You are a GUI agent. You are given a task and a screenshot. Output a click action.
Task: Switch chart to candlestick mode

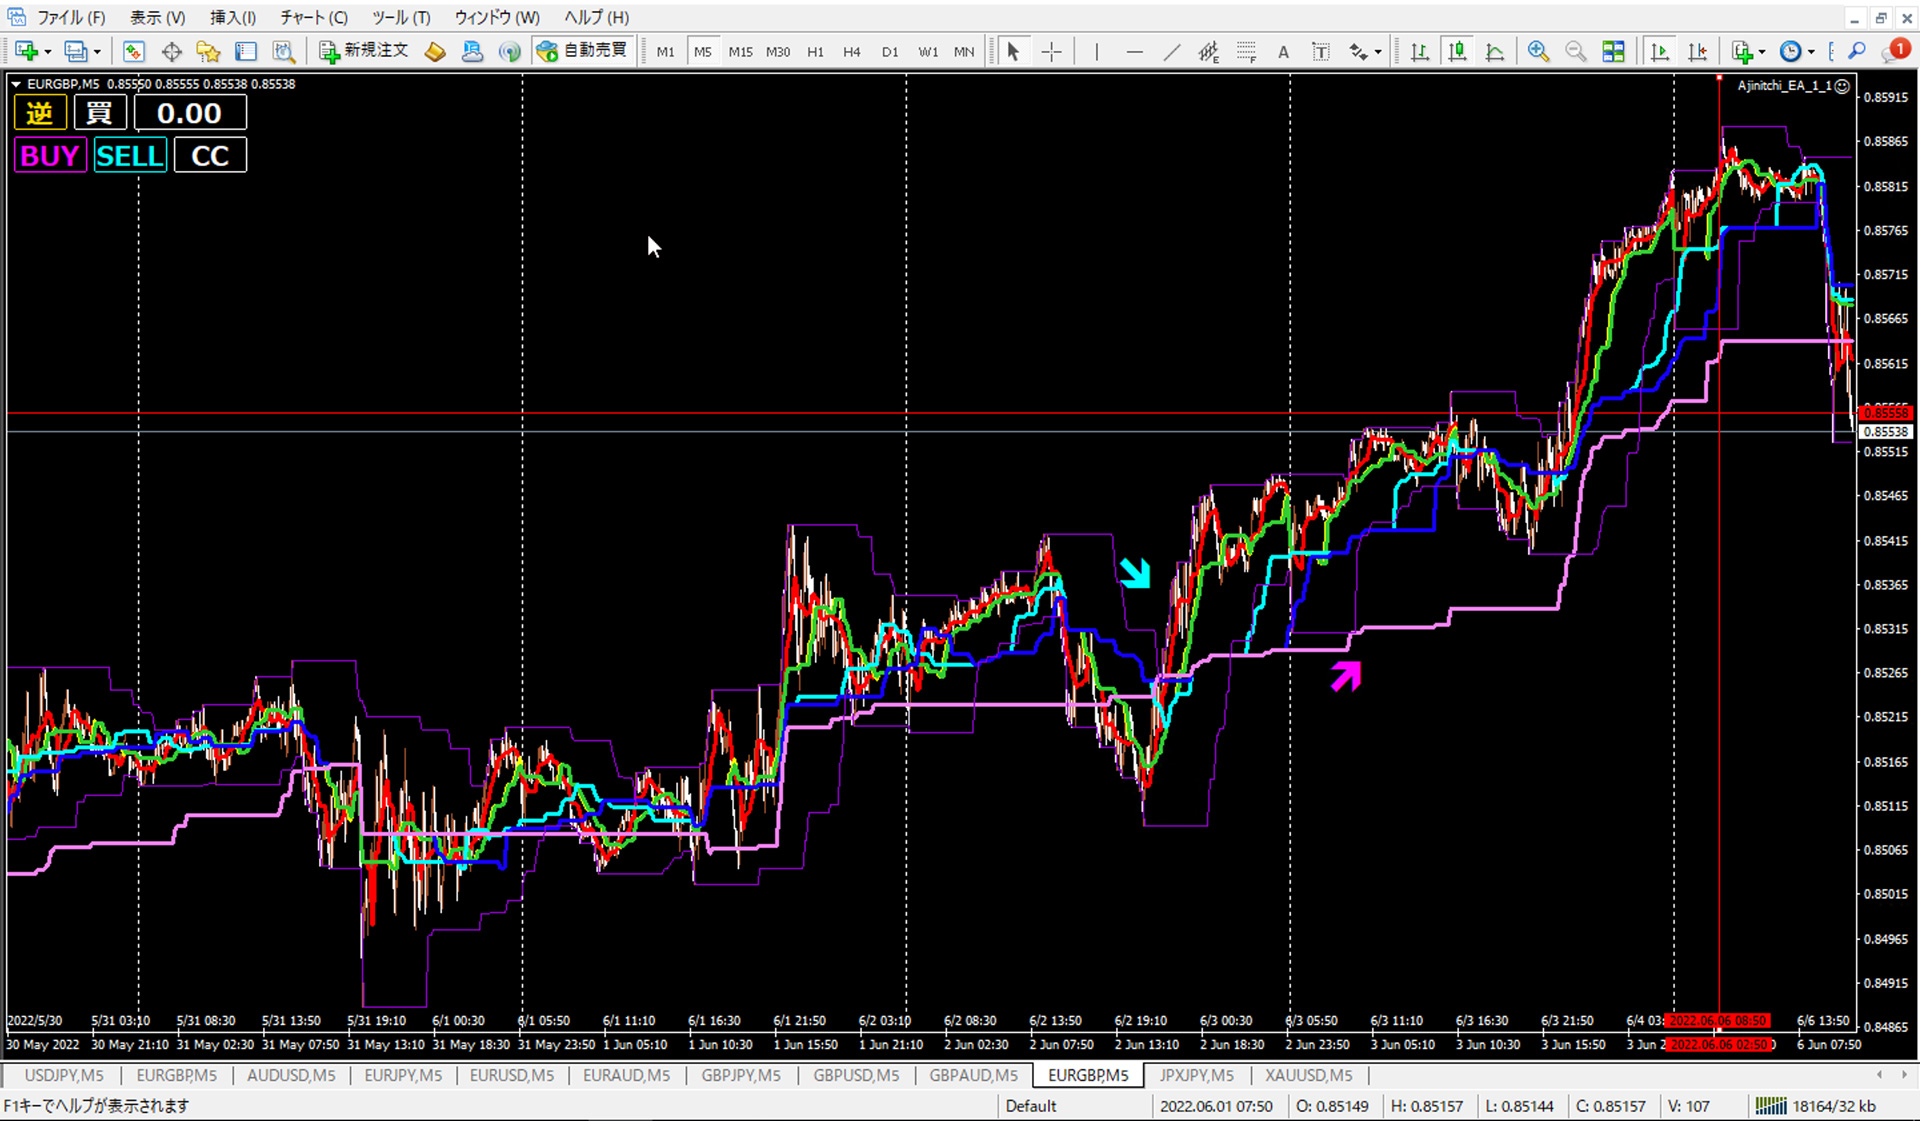[x=1457, y=52]
